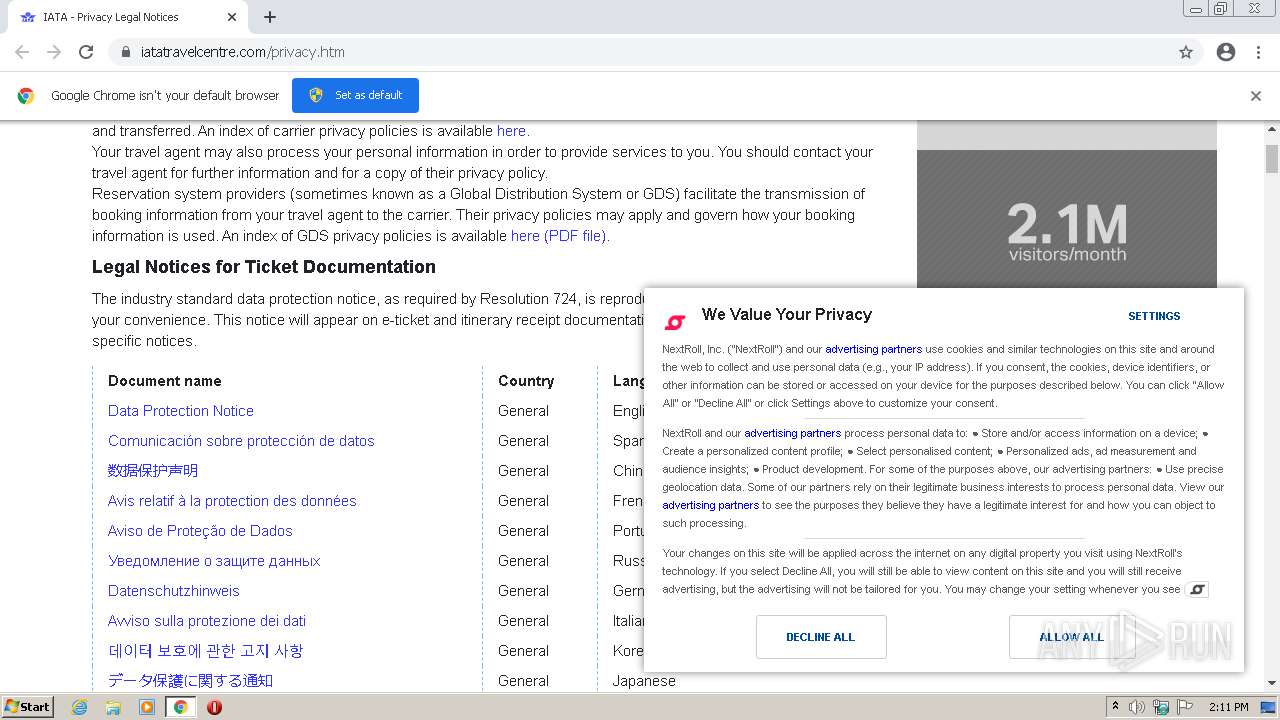The height and width of the screenshot is (720, 1280).
Task: Show hidden tray icons arrow
Action: pos(1115,707)
